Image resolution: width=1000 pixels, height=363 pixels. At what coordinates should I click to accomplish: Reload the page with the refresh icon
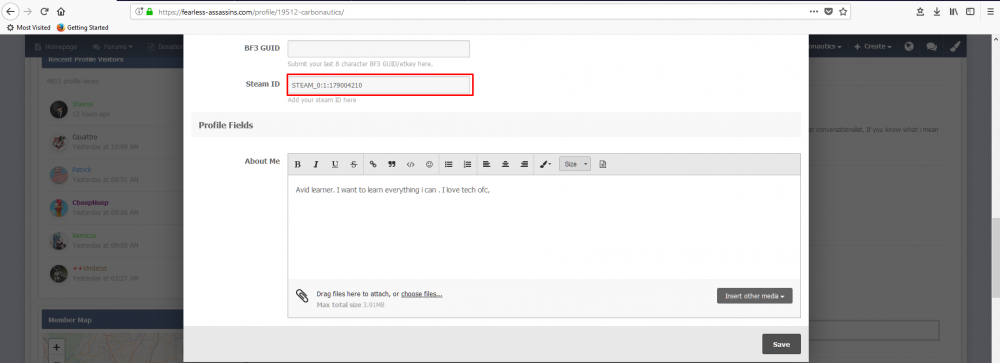tap(44, 11)
